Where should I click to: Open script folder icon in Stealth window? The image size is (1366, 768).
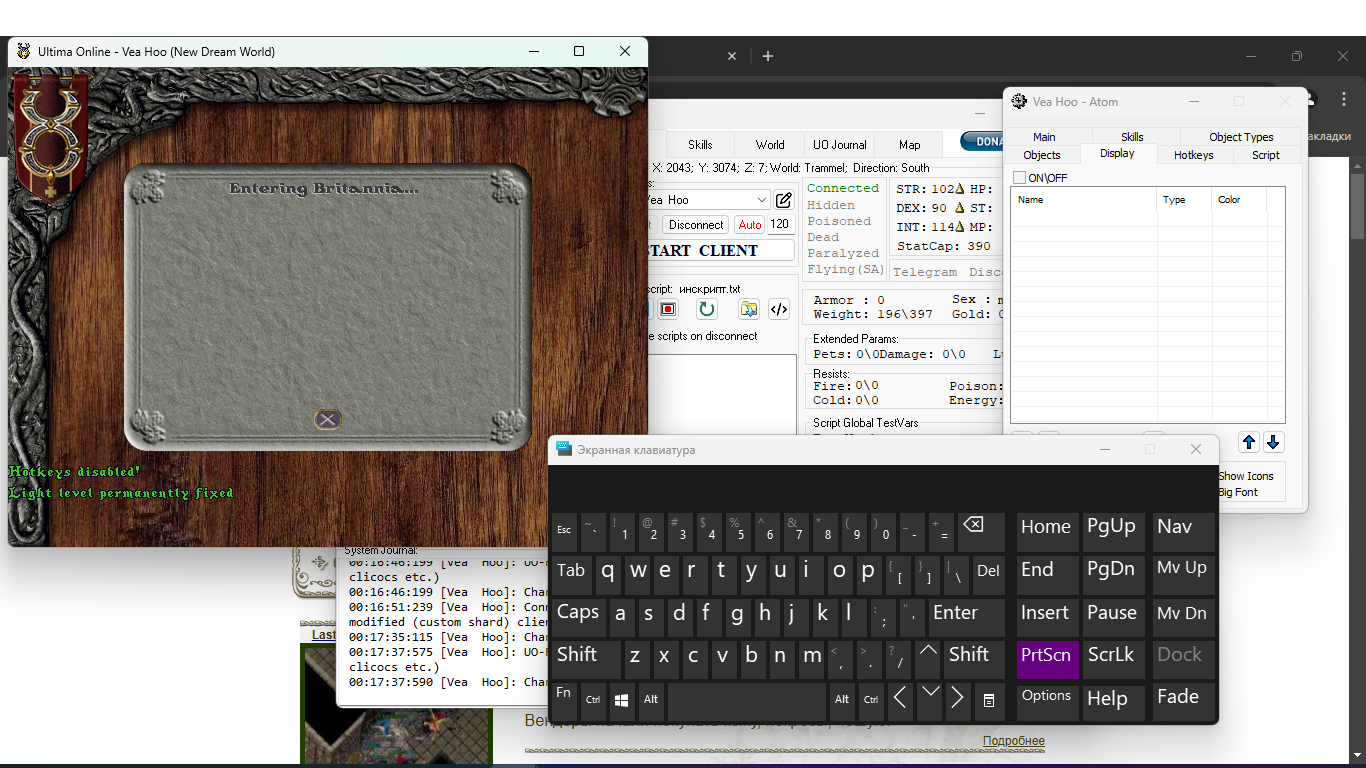(749, 310)
